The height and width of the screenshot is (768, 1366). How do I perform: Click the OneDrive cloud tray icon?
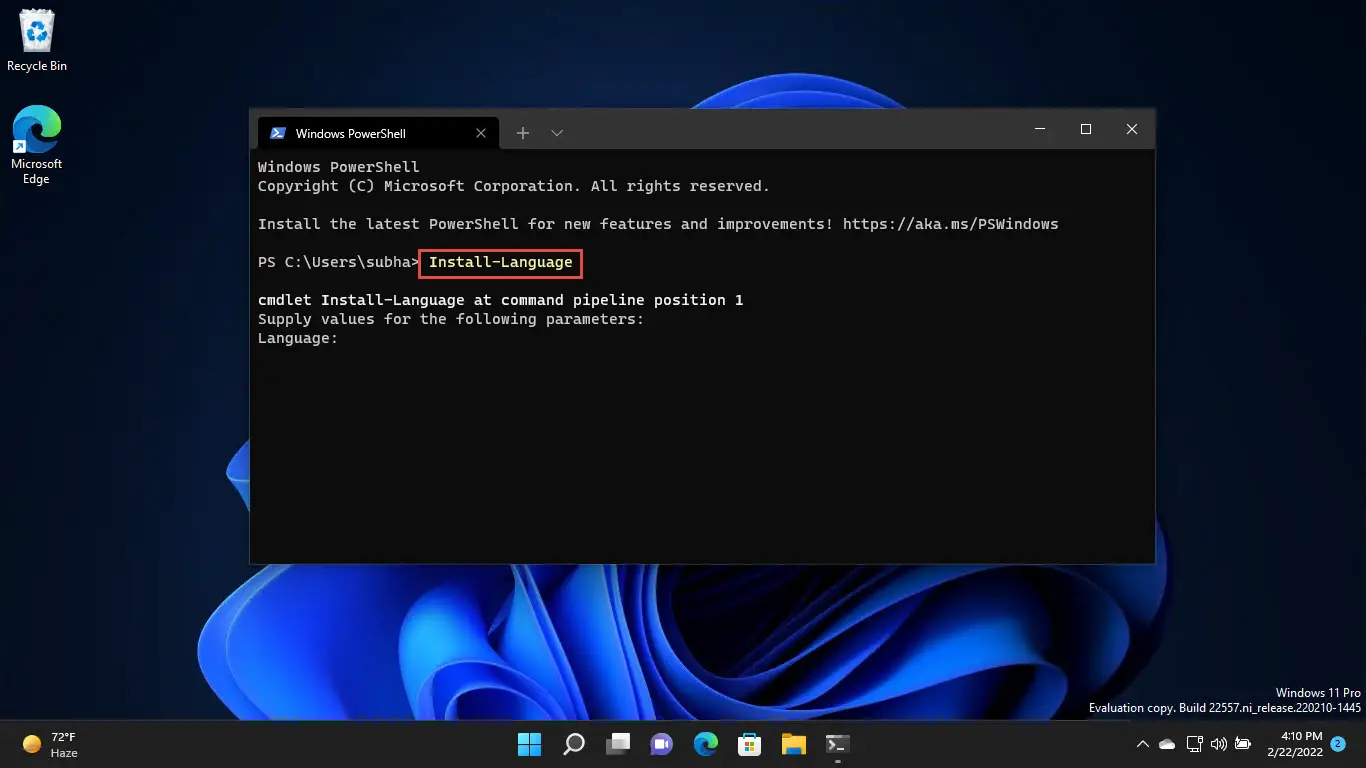(1167, 744)
